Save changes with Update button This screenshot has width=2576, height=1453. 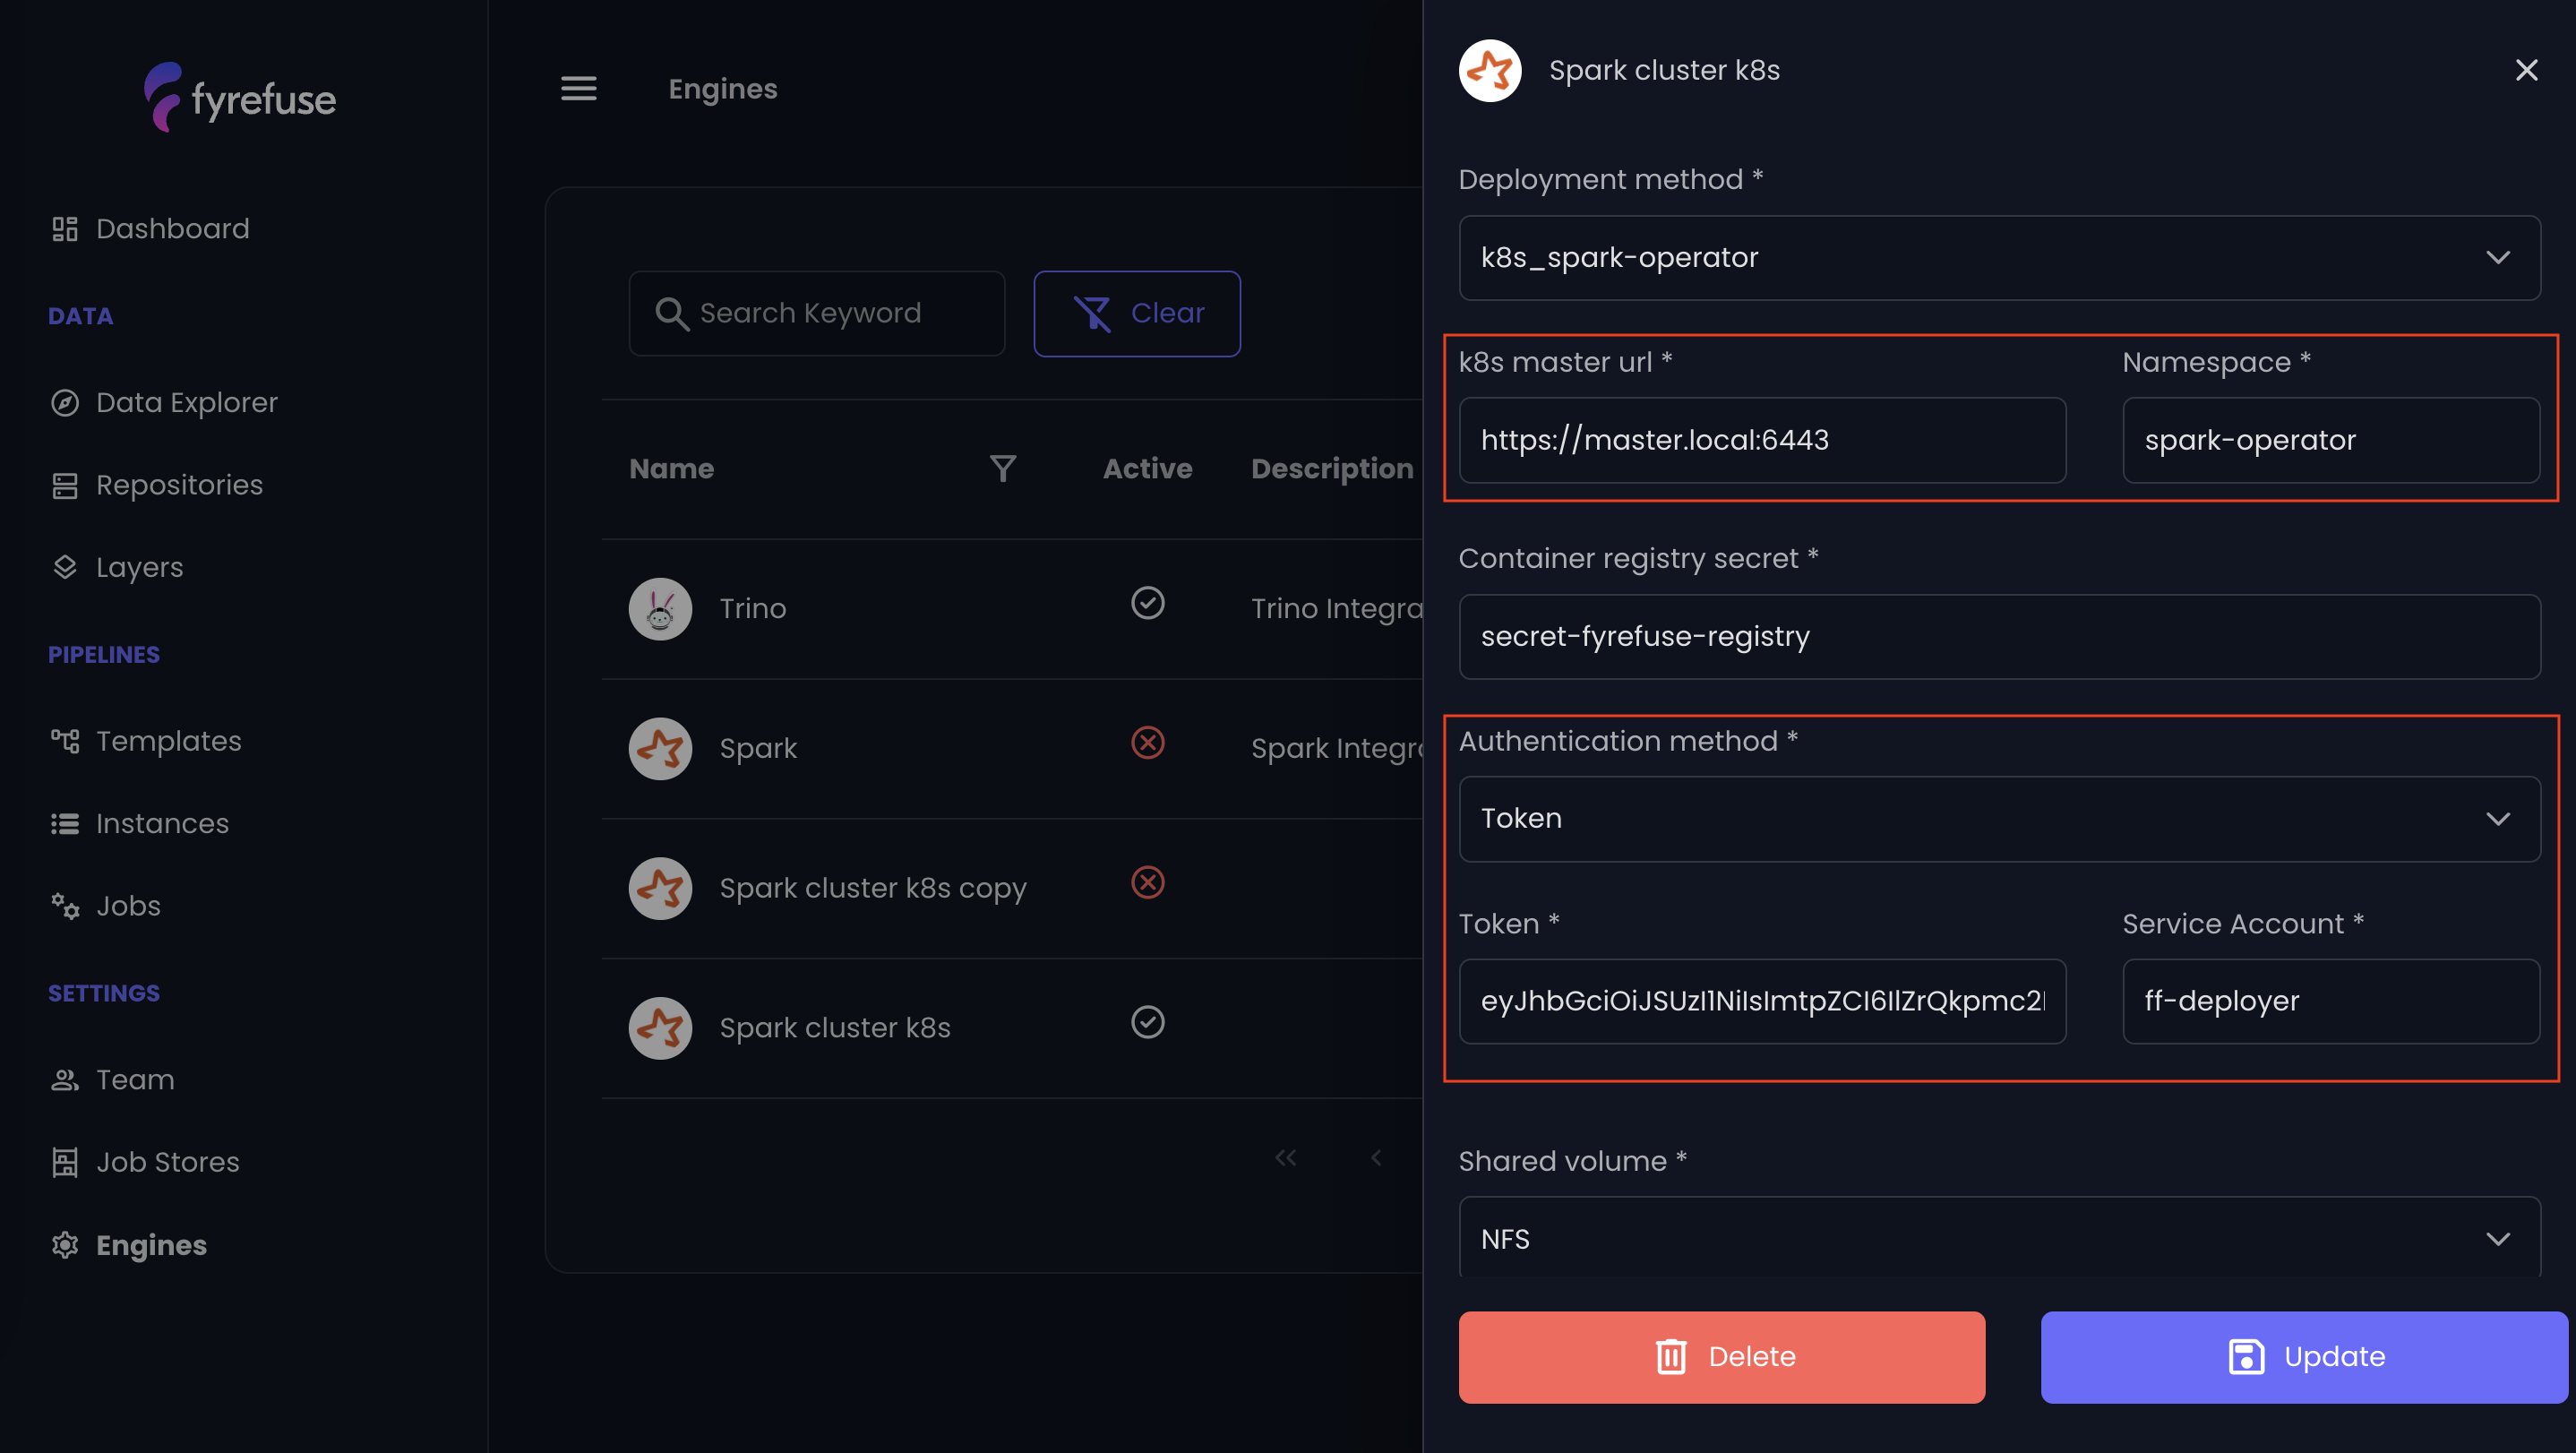pos(2303,1357)
